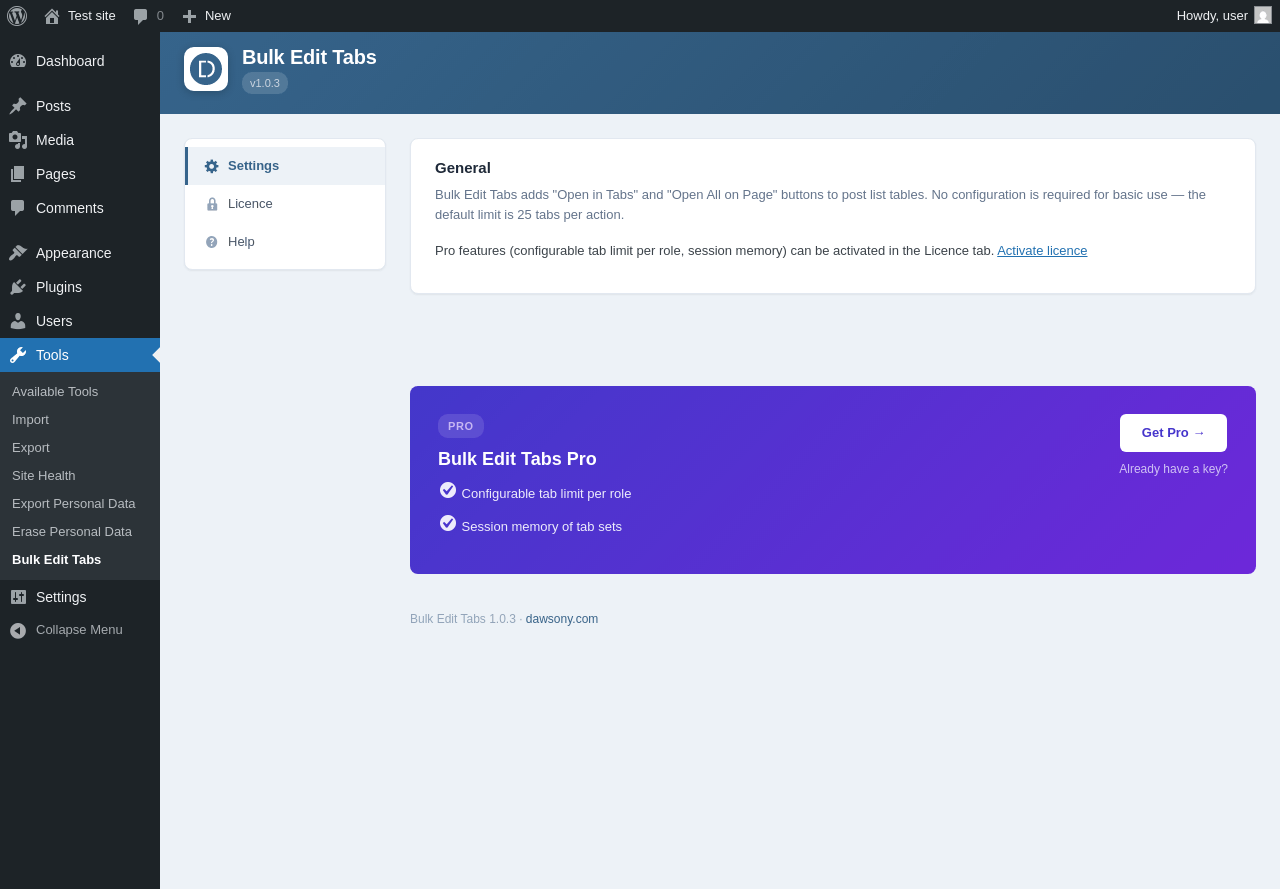Click Already have a key? link

1173,469
